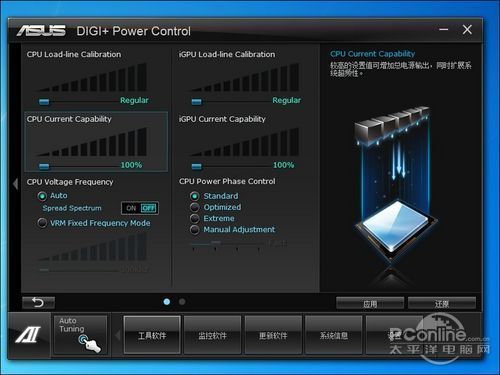
Task: Click the iGPU Current Capability label
Action: tap(222, 119)
